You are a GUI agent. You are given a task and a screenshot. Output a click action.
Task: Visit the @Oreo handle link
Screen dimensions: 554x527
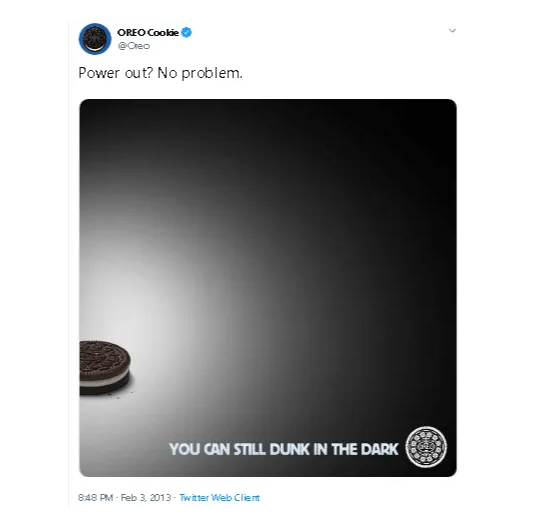(134, 46)
